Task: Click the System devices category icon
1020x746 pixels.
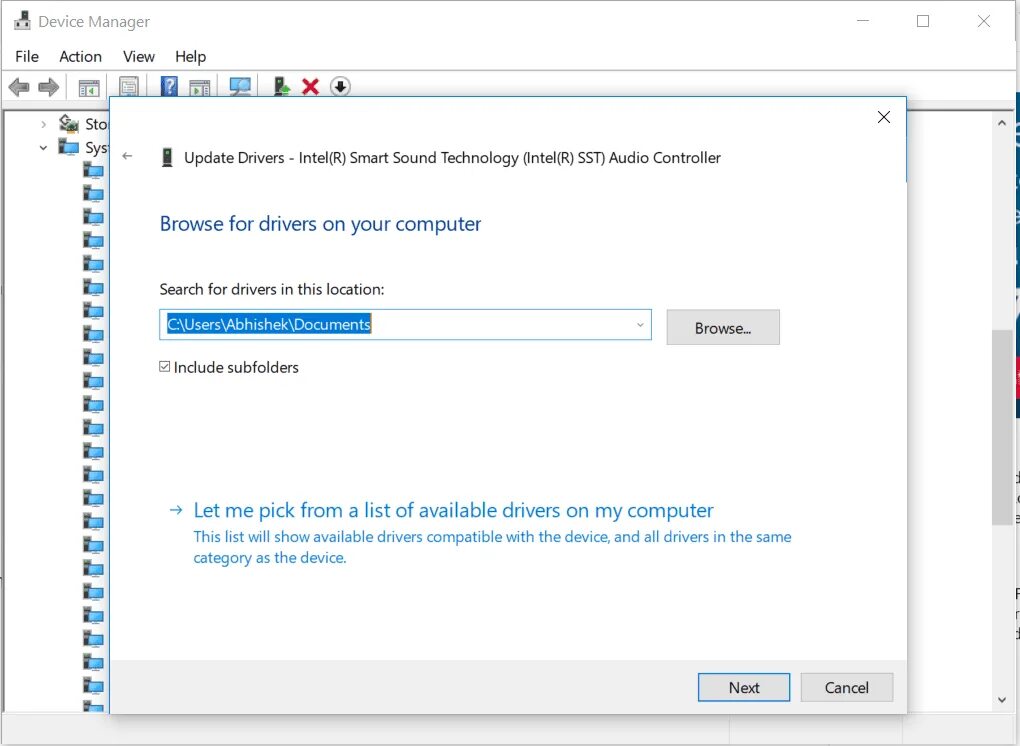Action: [x=68, y=147]
